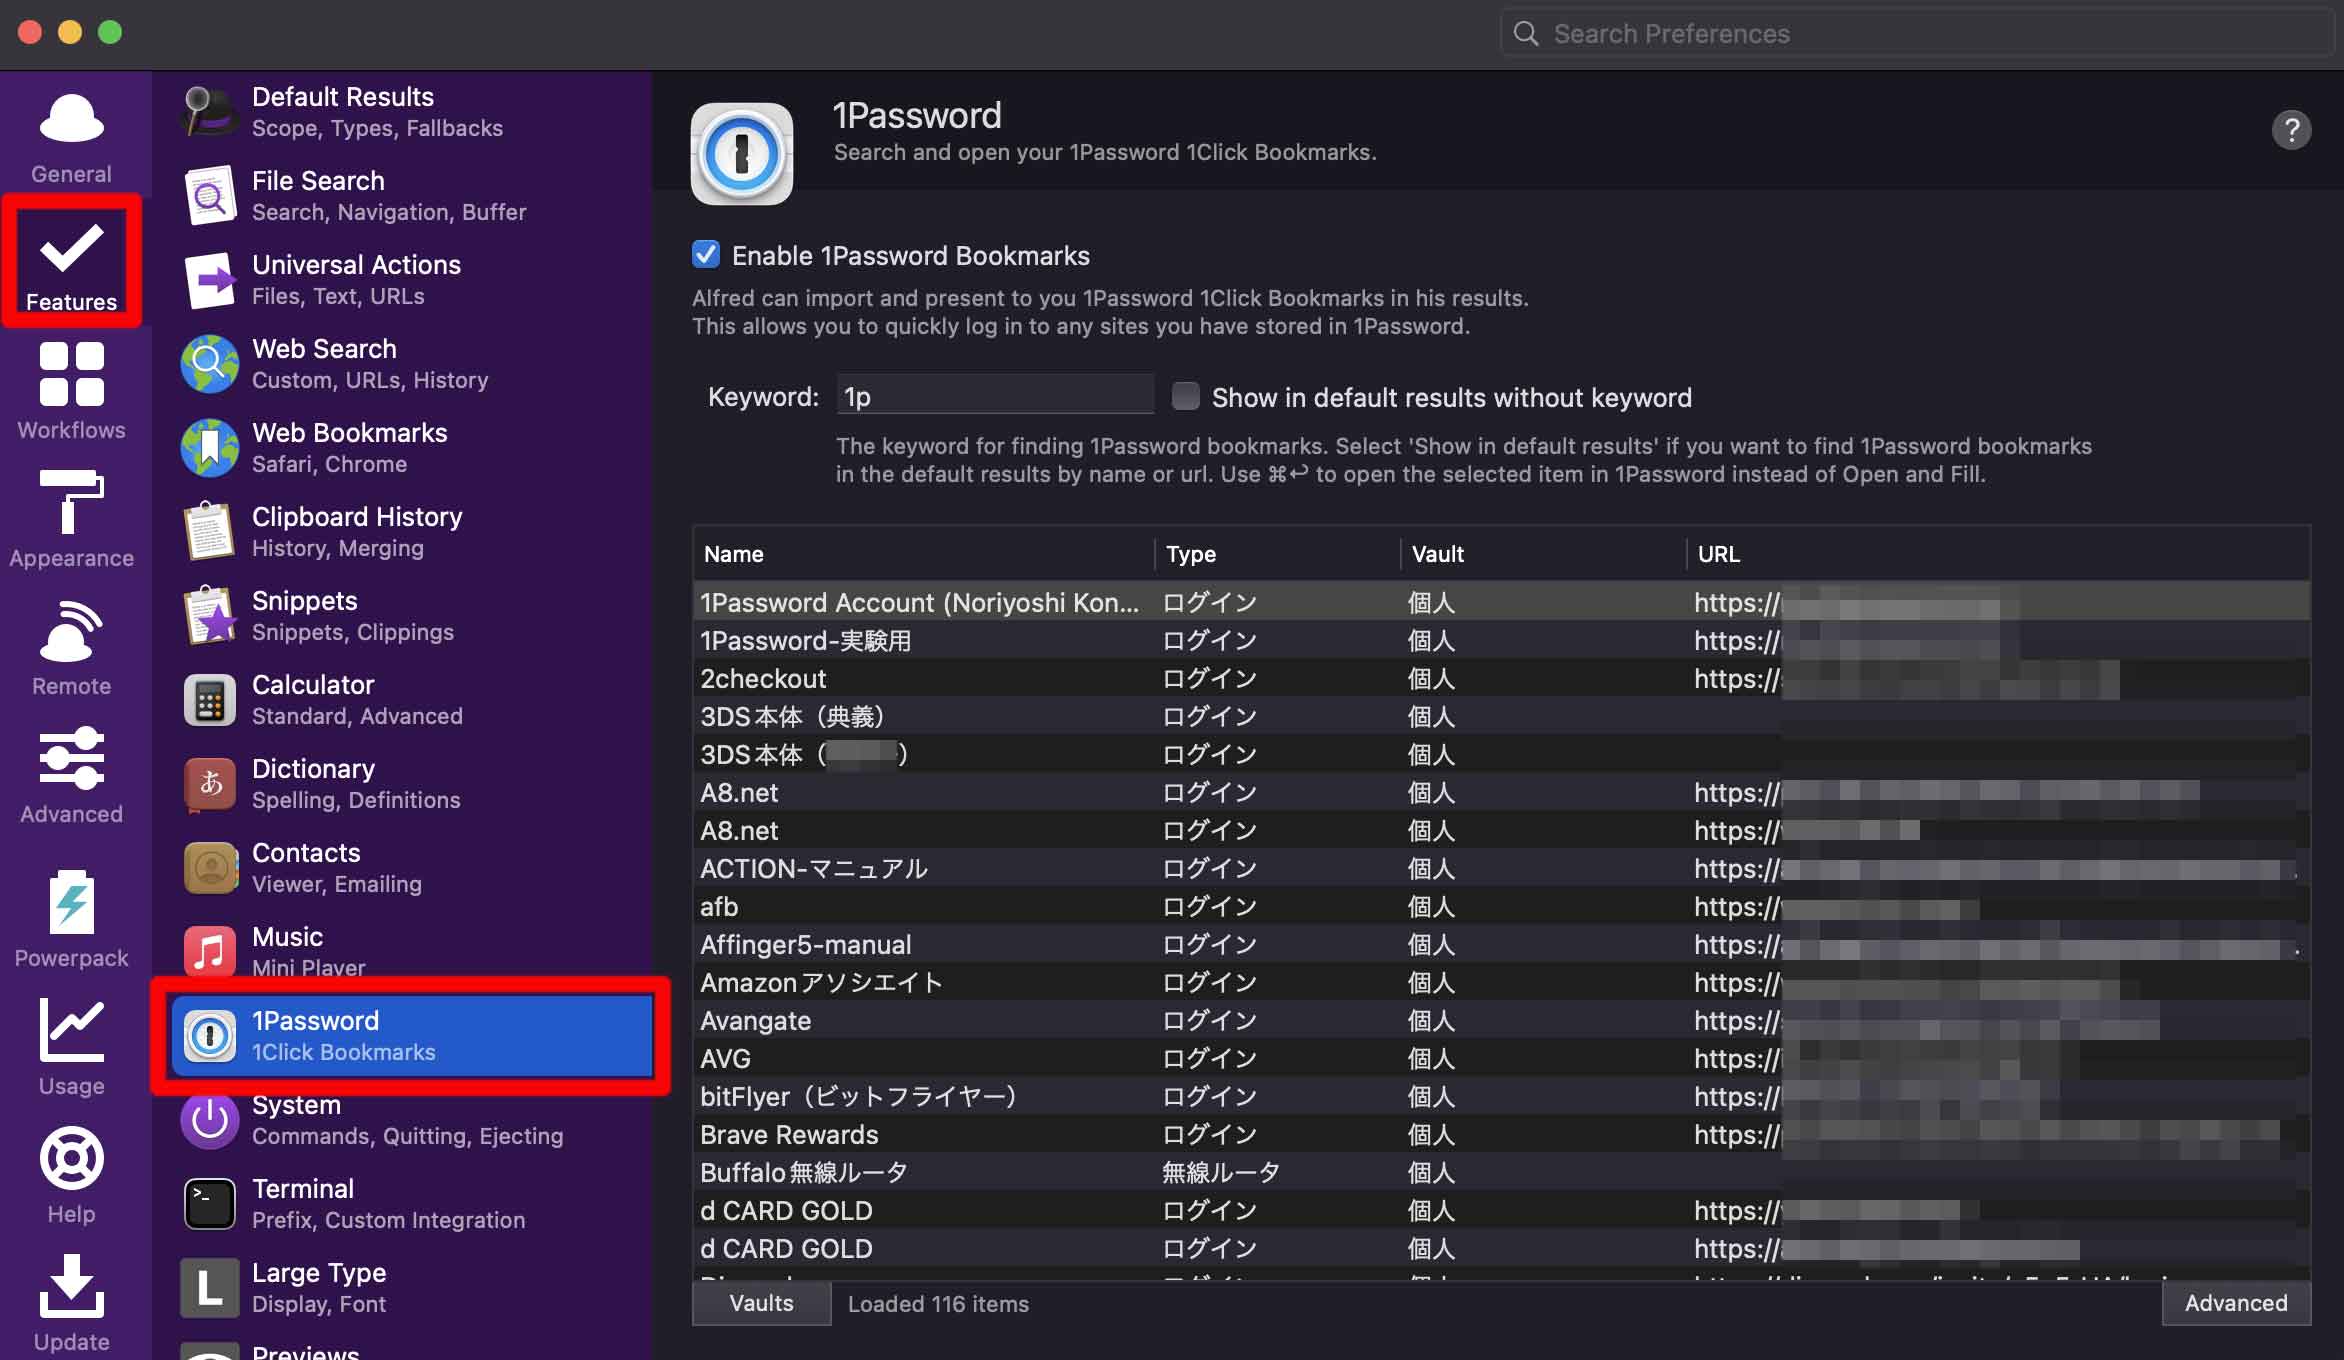Image resolution: width=2344 pixels, height=1360 pixels.
Task: Select the afb row
Action: coord(1501,906)
